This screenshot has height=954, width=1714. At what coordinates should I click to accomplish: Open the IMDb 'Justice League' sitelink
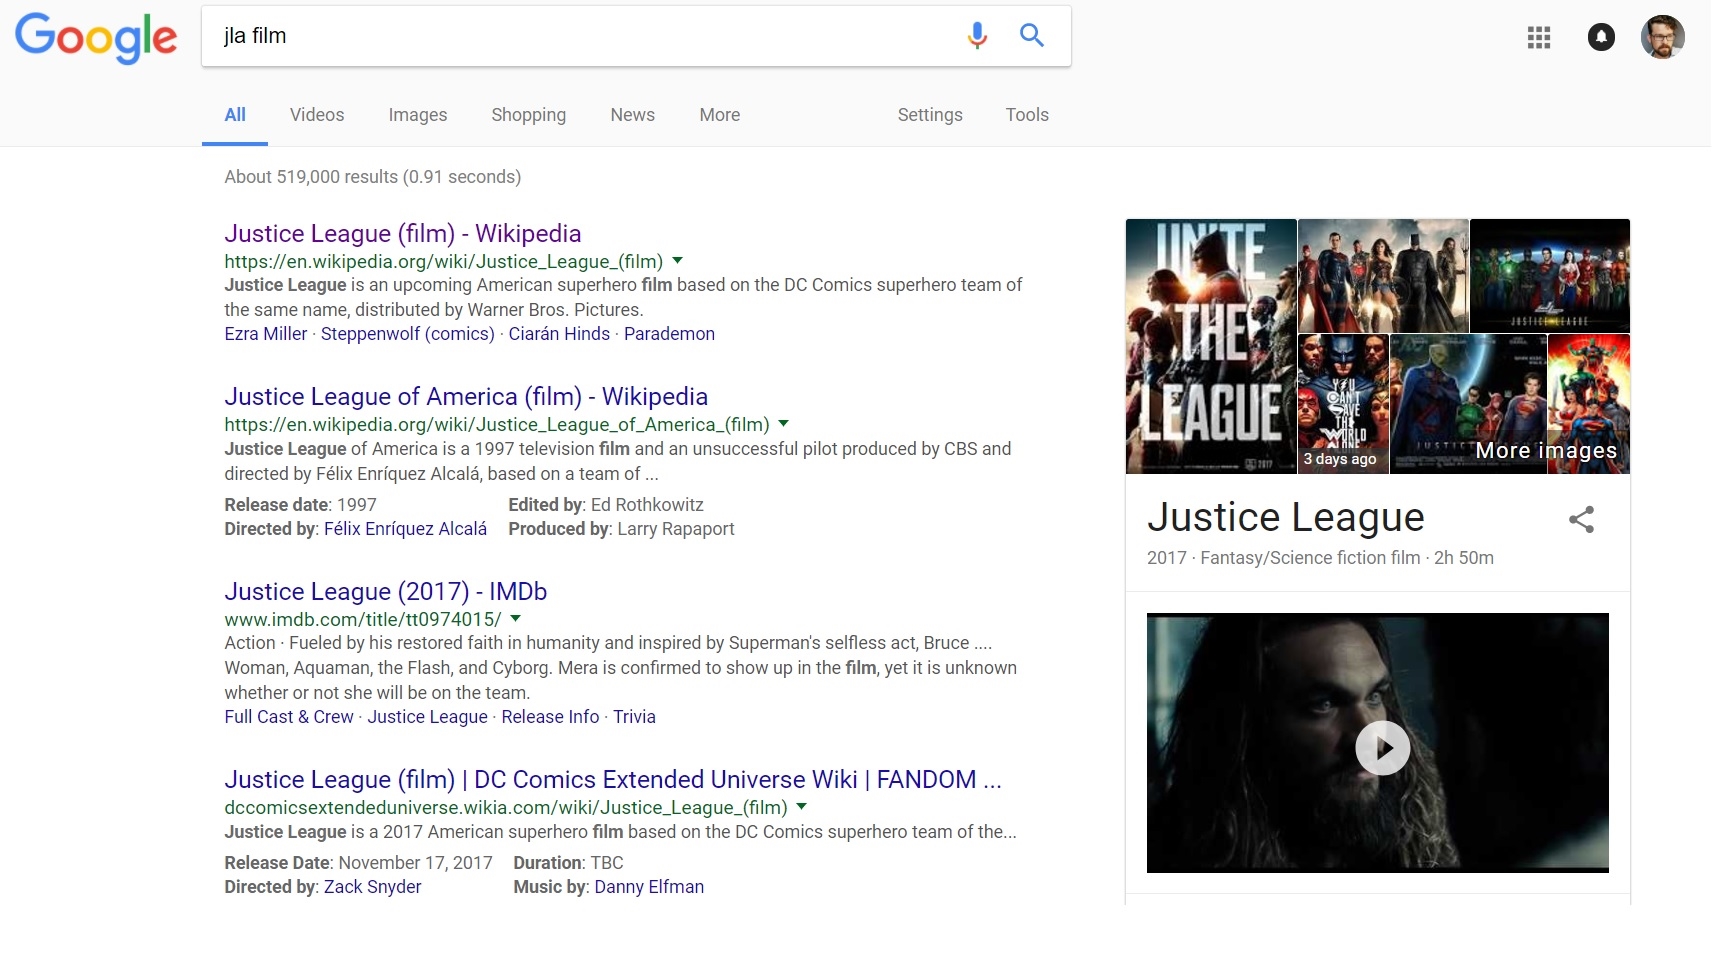pyautogui.click(x=427, y=717)
